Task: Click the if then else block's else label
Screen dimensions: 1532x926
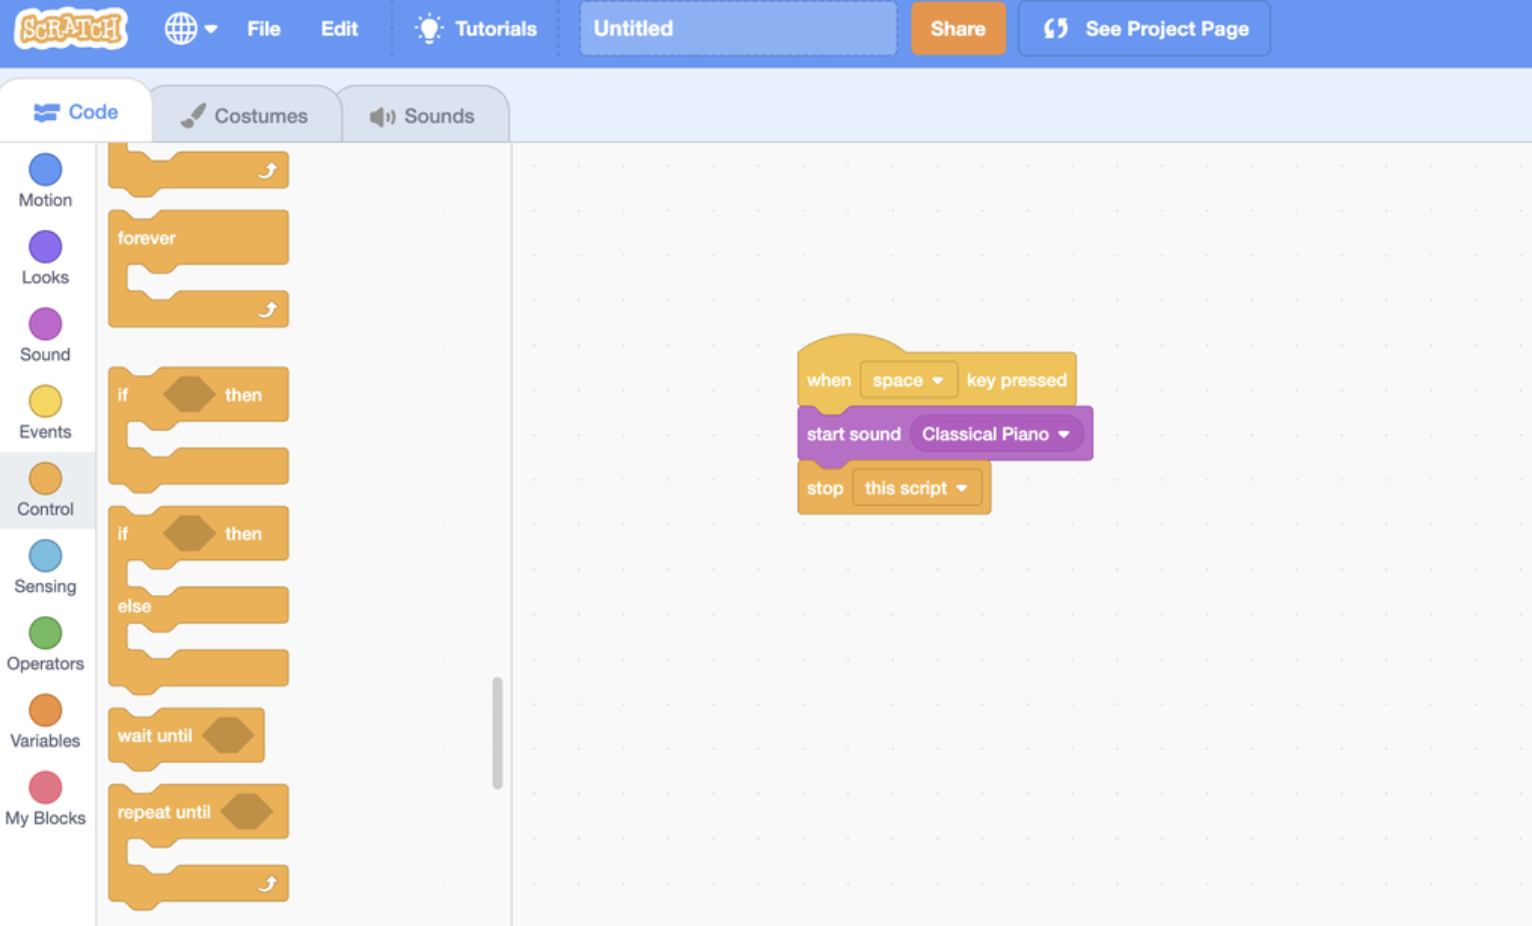Action: coord(134,606)
